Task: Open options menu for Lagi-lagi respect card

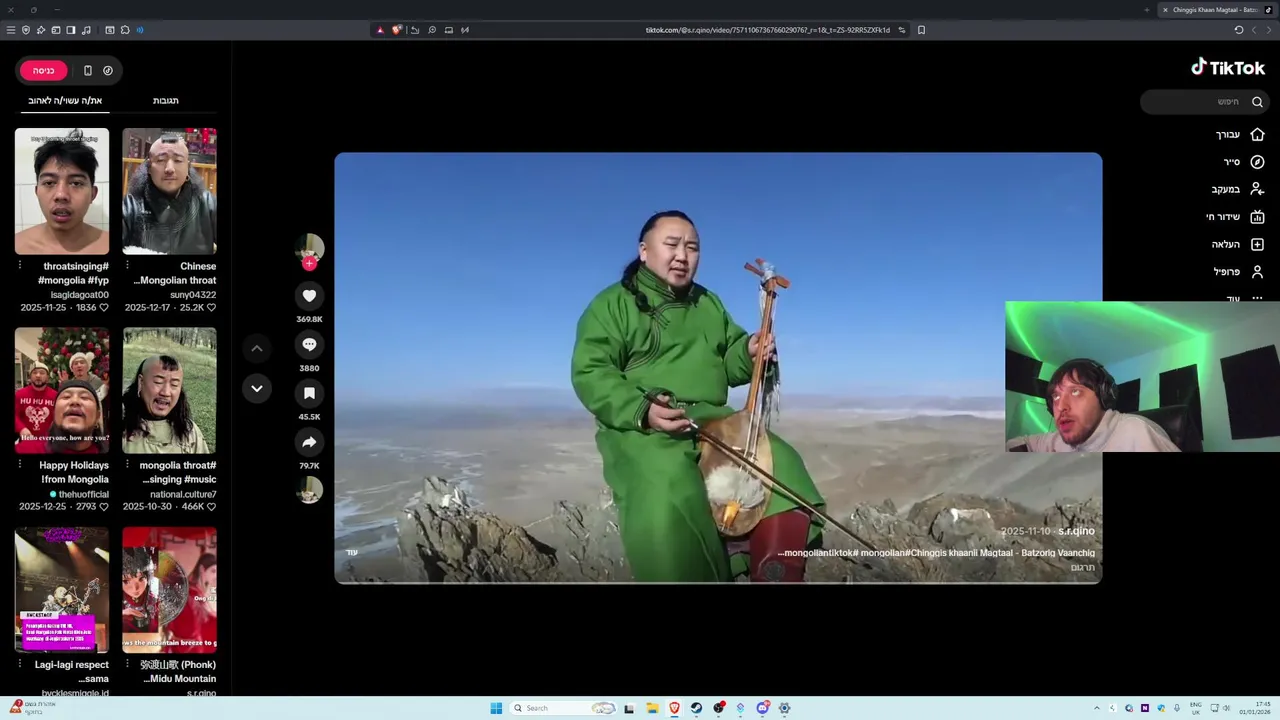Action: click(x=20, y=664)
